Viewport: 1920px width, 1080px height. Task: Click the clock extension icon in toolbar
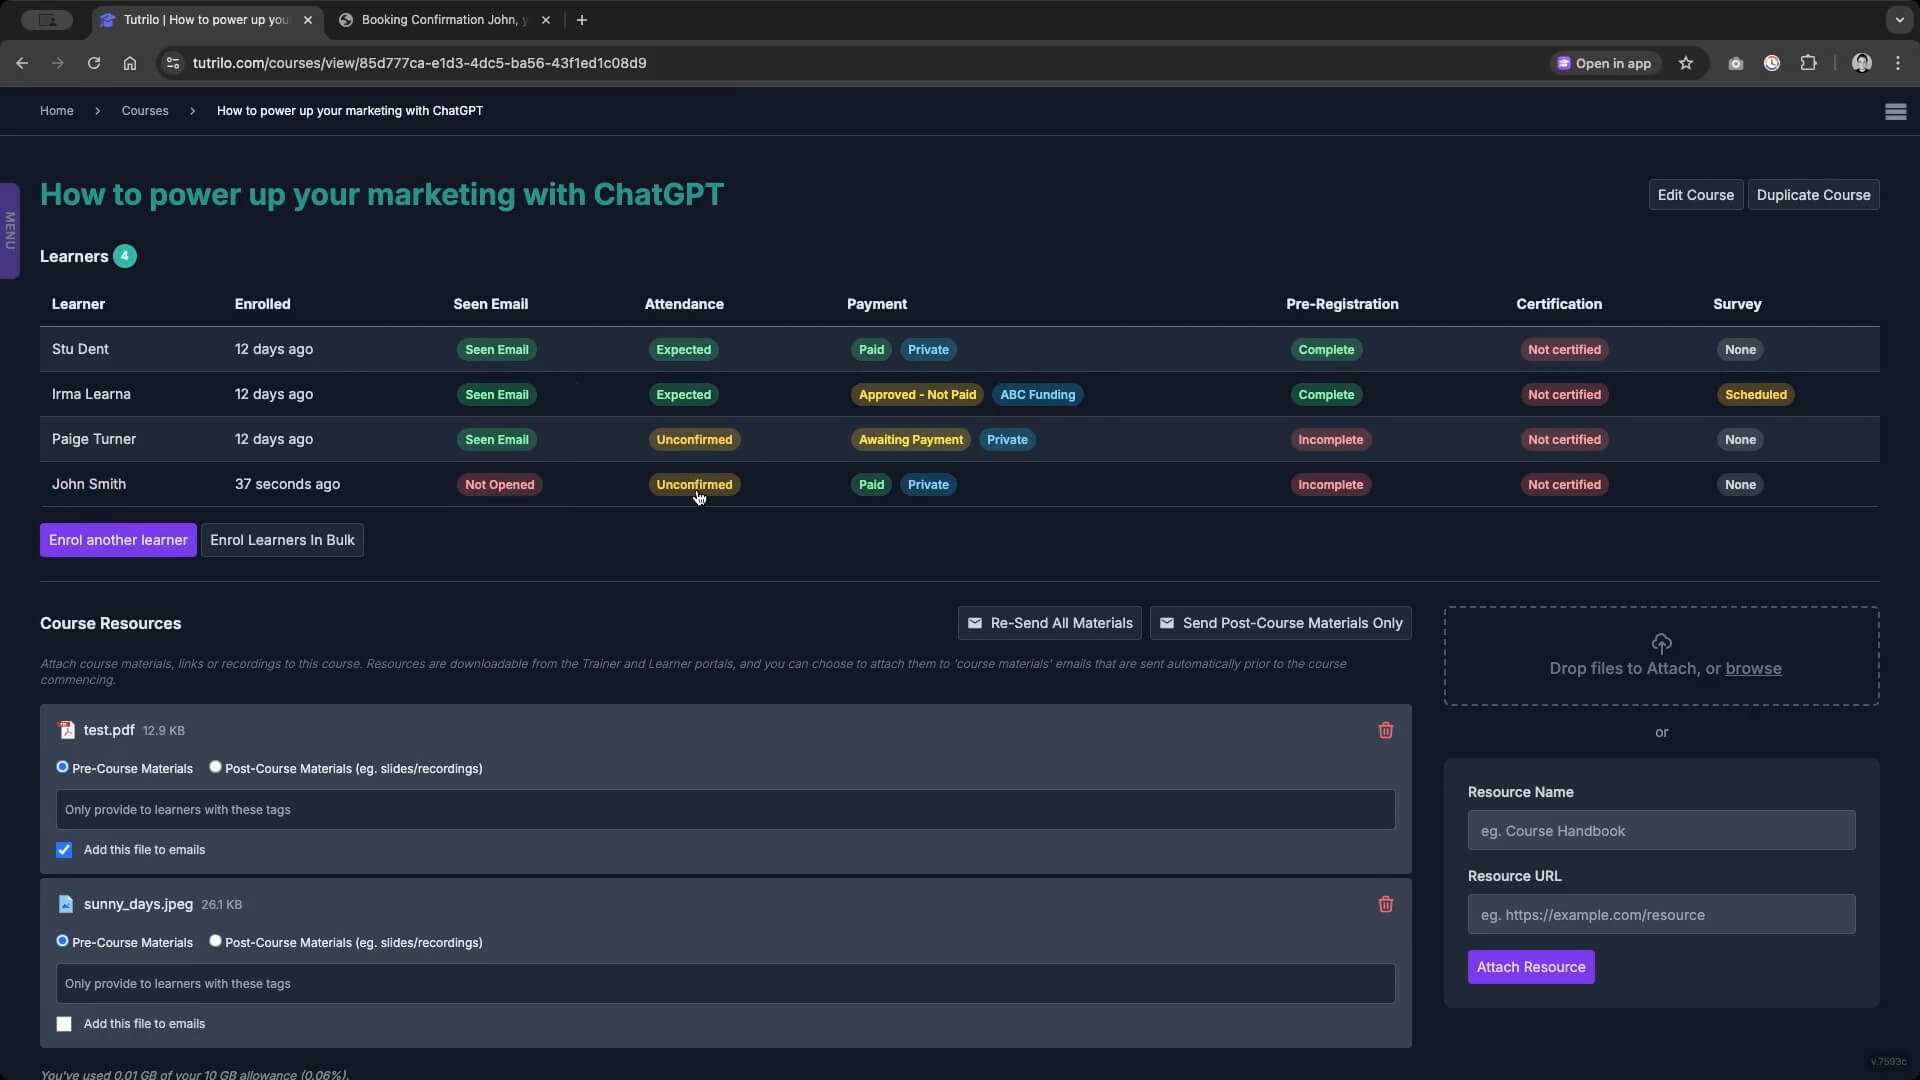pos(1772,63)
